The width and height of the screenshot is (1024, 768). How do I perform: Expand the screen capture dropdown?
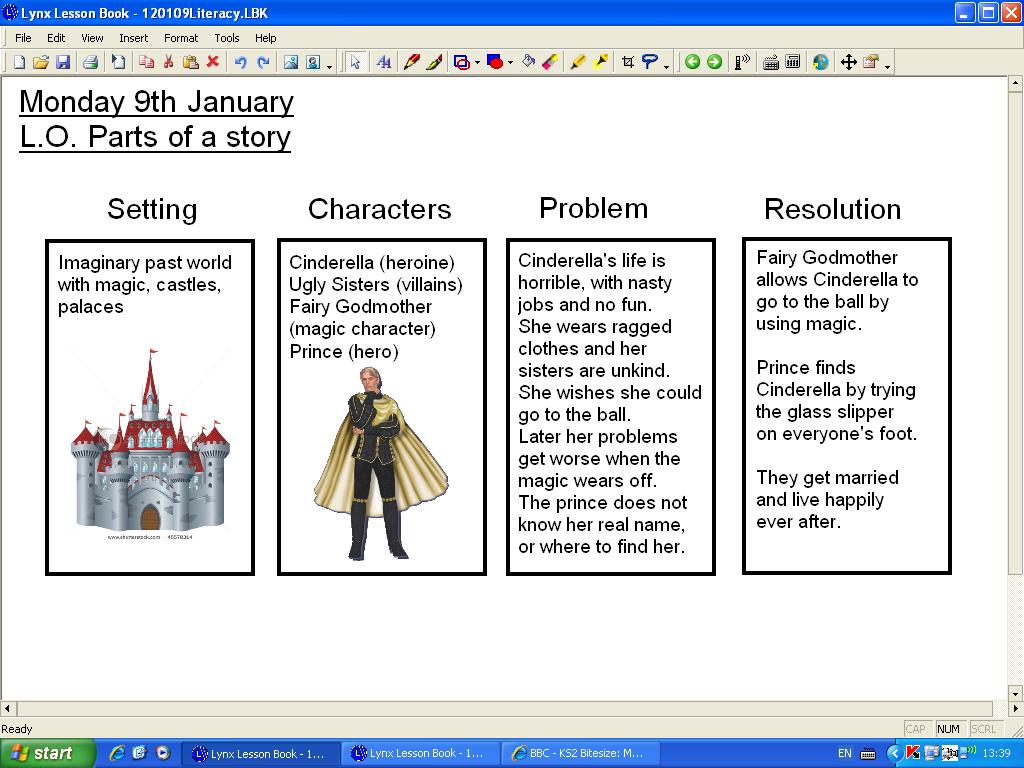pos(888,66)
